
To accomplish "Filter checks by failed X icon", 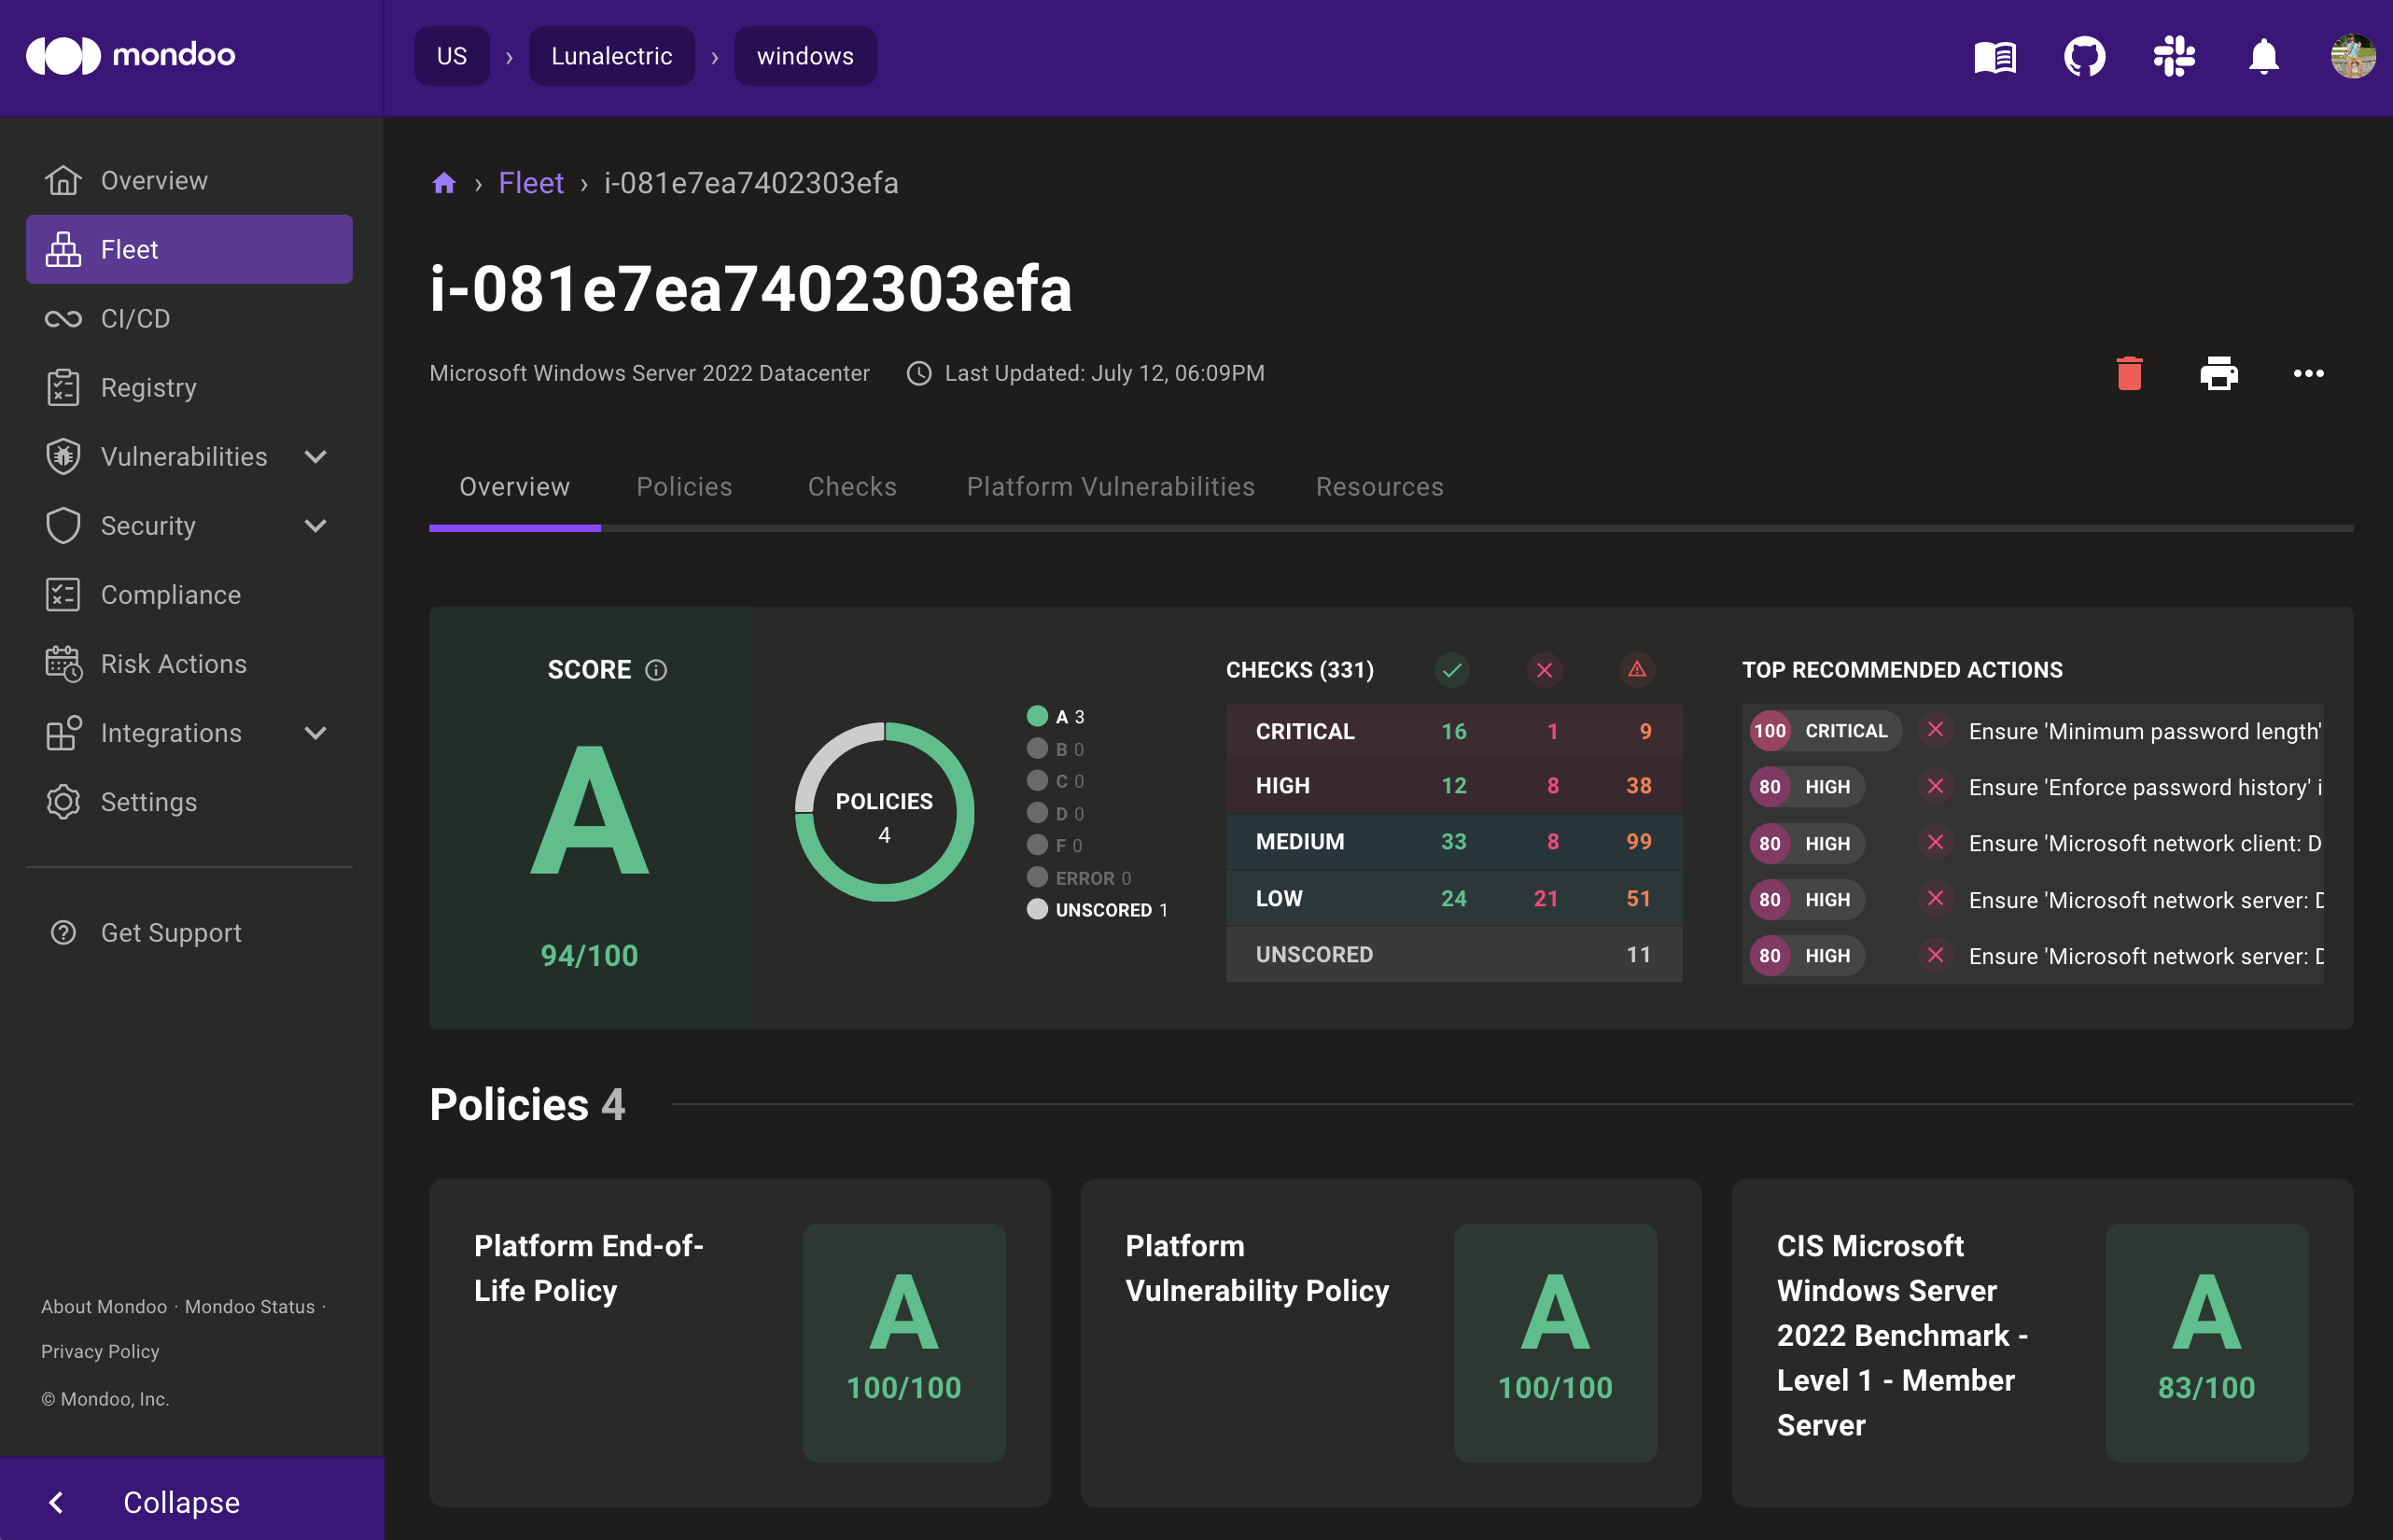I will click(1544, 670).
